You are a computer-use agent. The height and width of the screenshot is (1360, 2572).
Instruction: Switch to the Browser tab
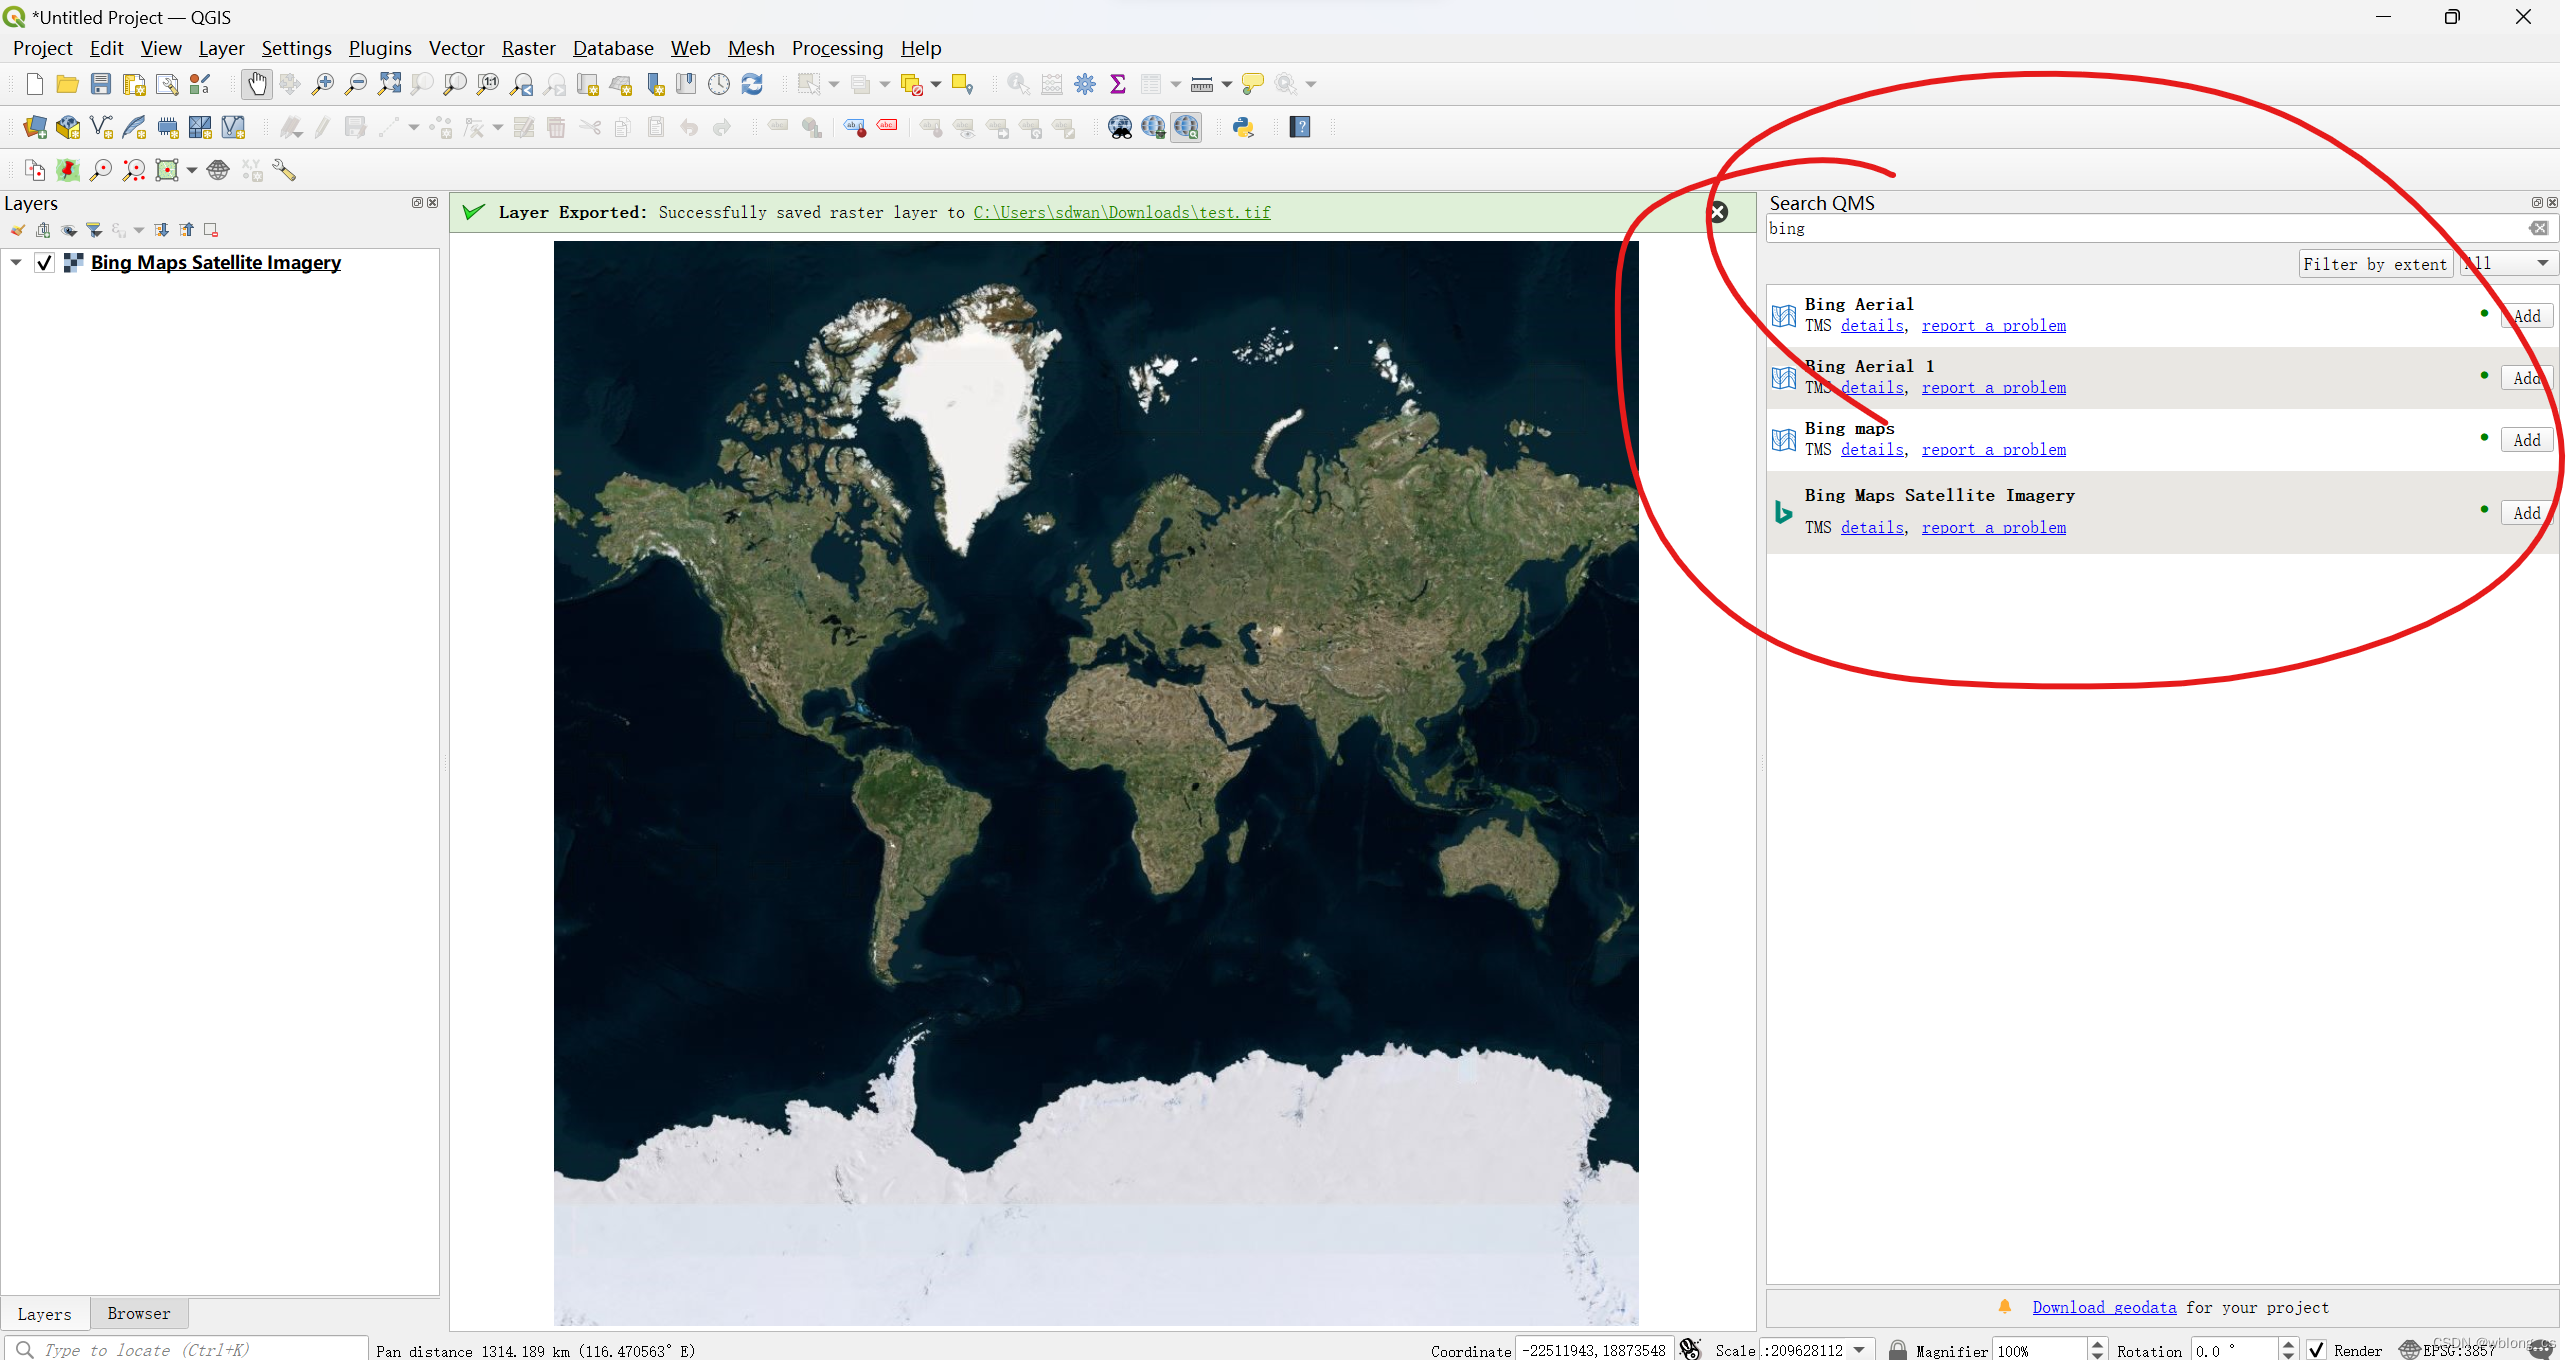pyautogui.click(x=138, y=1313)
